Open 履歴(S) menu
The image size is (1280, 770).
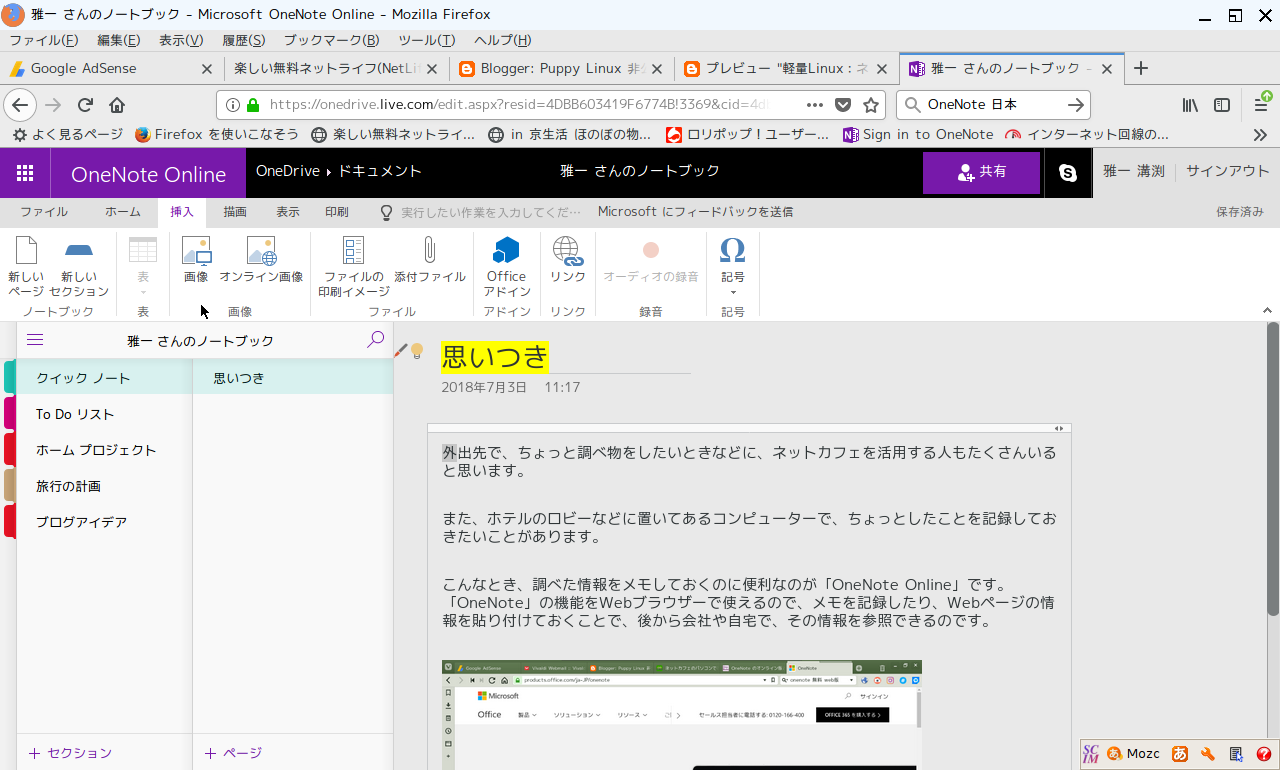pos(243,40)
